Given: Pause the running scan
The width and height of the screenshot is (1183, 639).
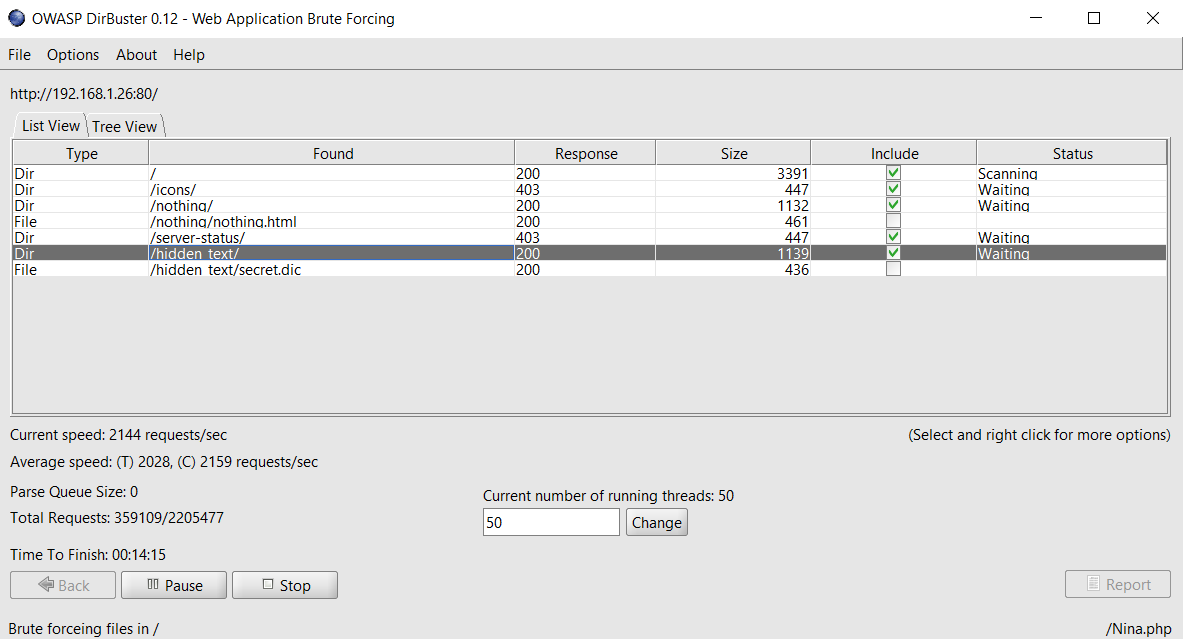Looking at the screenshot, I should pyautogui.click(x=174, y=585).
